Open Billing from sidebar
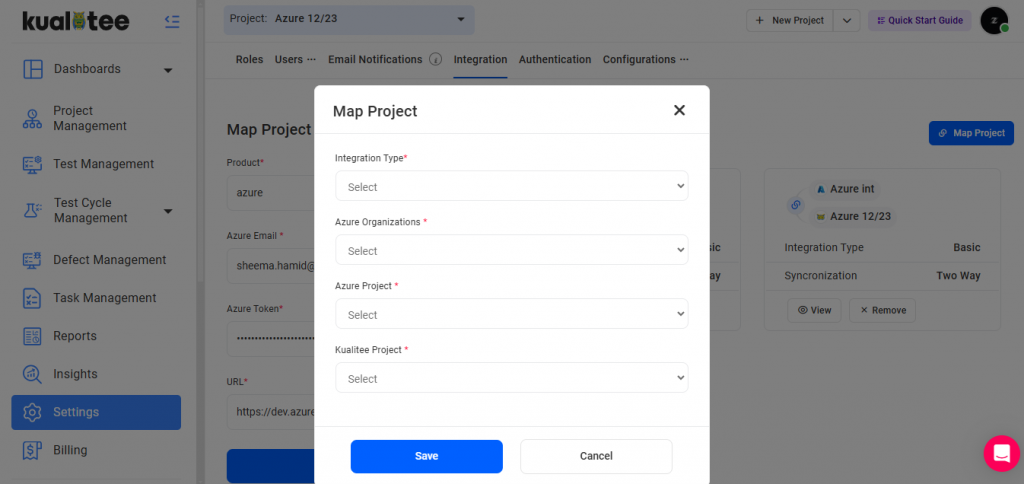This screenshot has width=1024, height=484. 70,450
